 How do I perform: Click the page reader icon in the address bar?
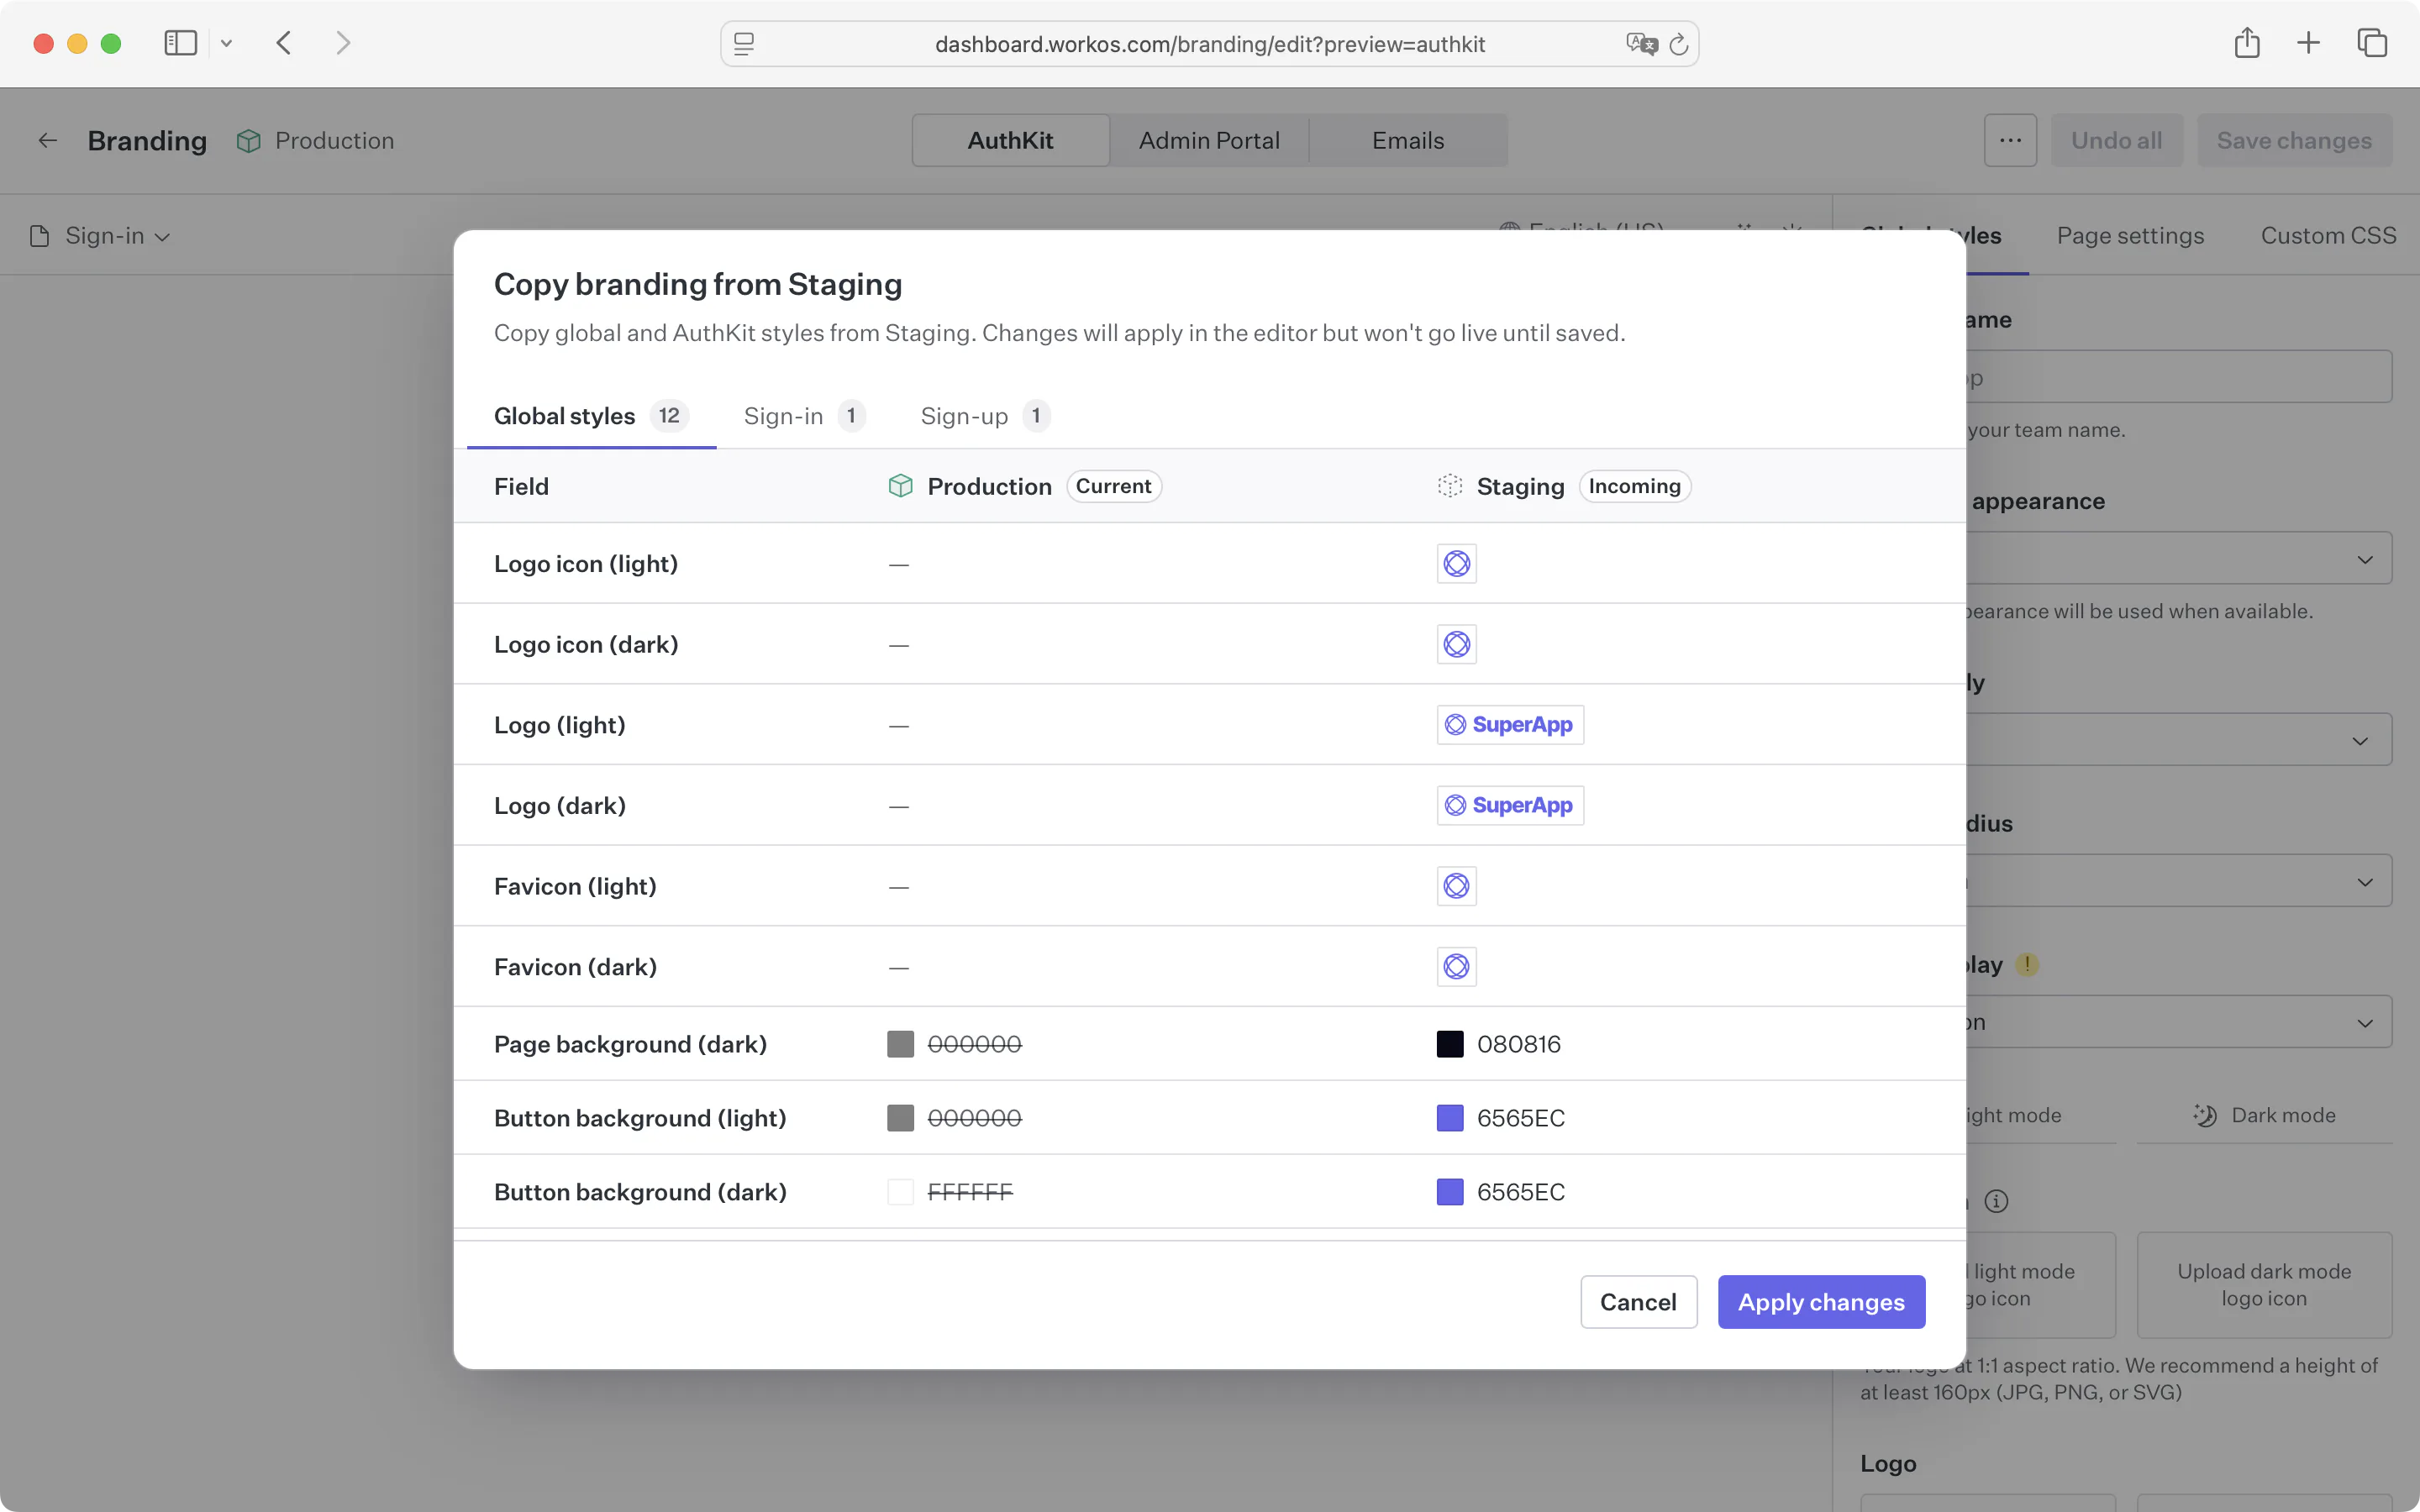tap(744, 44)
